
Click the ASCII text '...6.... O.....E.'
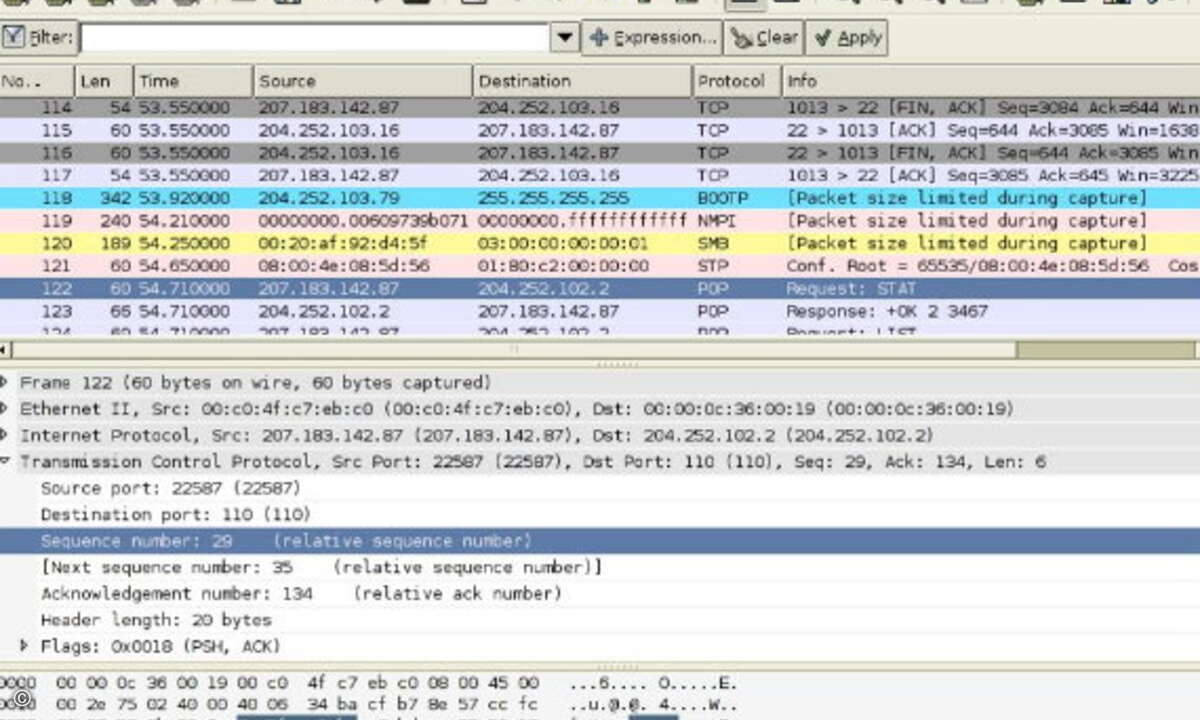tap(652, 682)
